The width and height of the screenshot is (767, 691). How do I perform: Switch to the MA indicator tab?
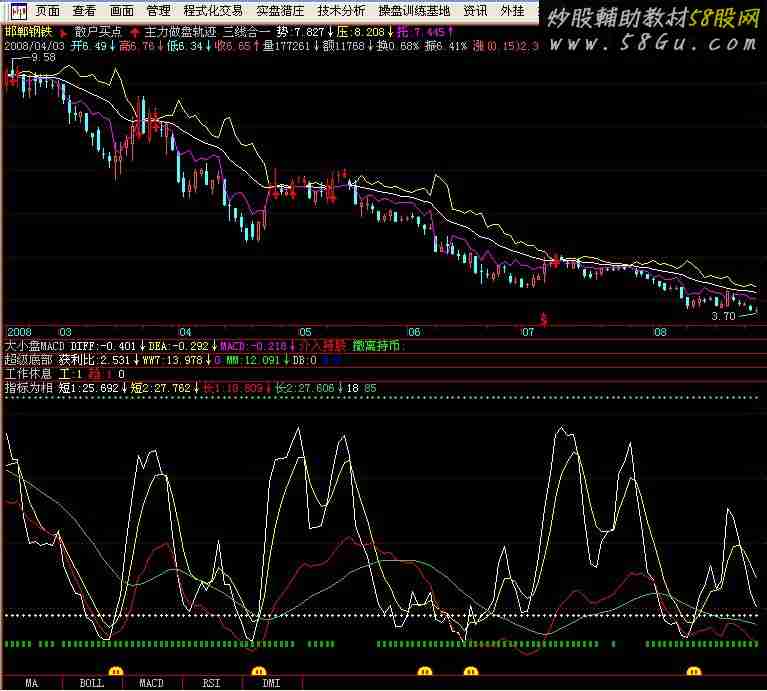click(x=32, y=683)
